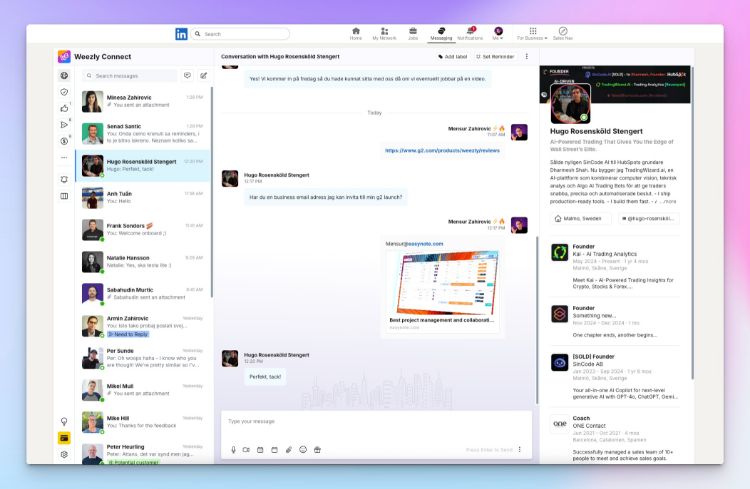The image size is (750, 489).
Task: Click the profile panel scrollbar
Action: pos(692,223)
